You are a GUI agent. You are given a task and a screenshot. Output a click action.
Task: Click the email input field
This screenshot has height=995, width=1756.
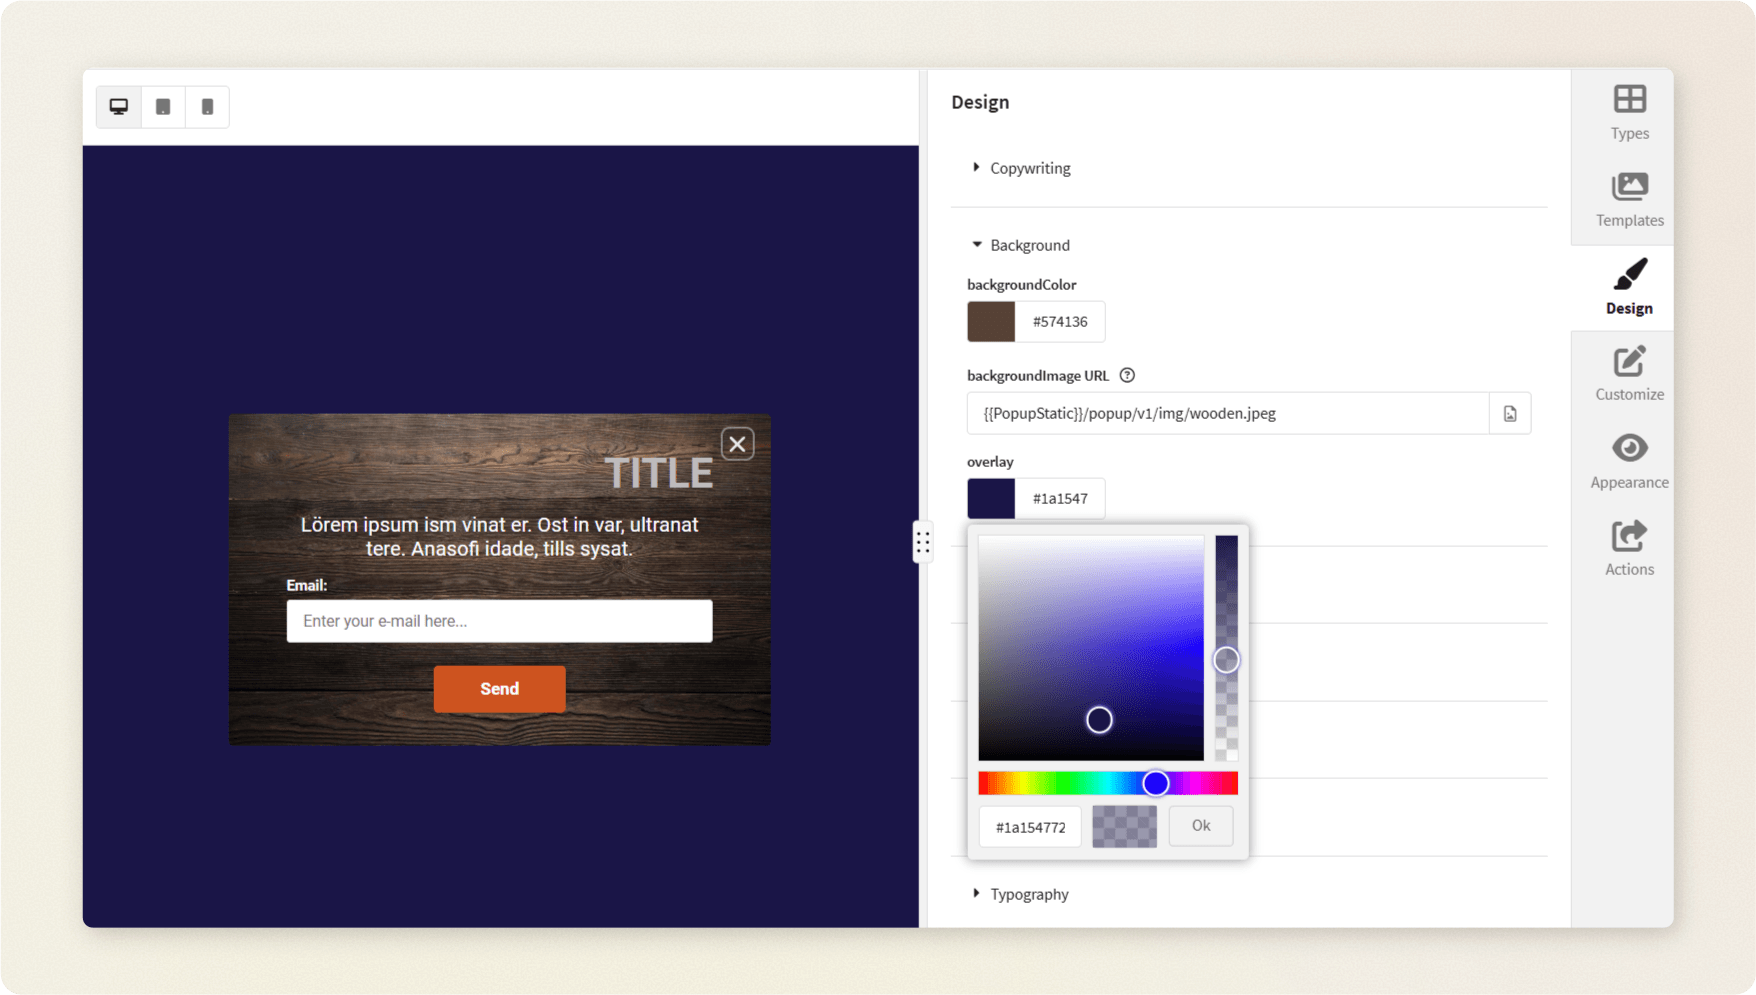tap(499, 621)
